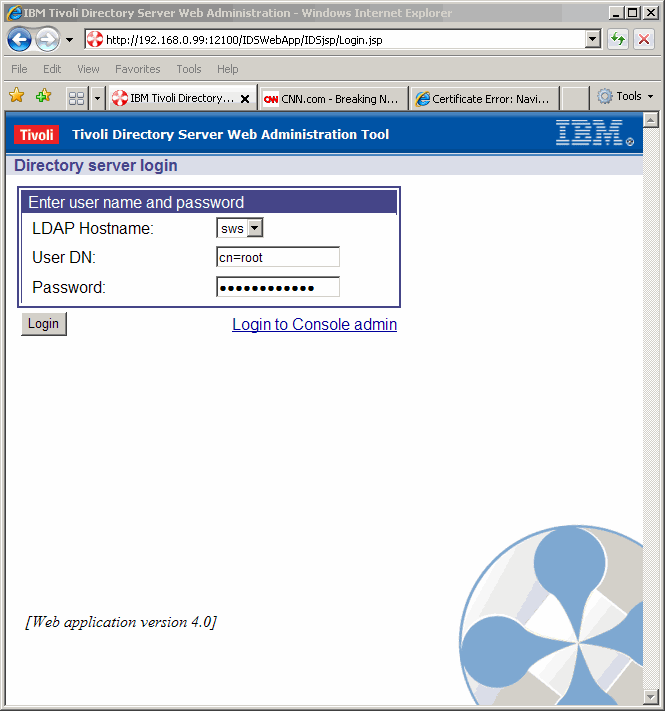
Task: Open the Quick Tabs grid icon
Action: [76, 98]
